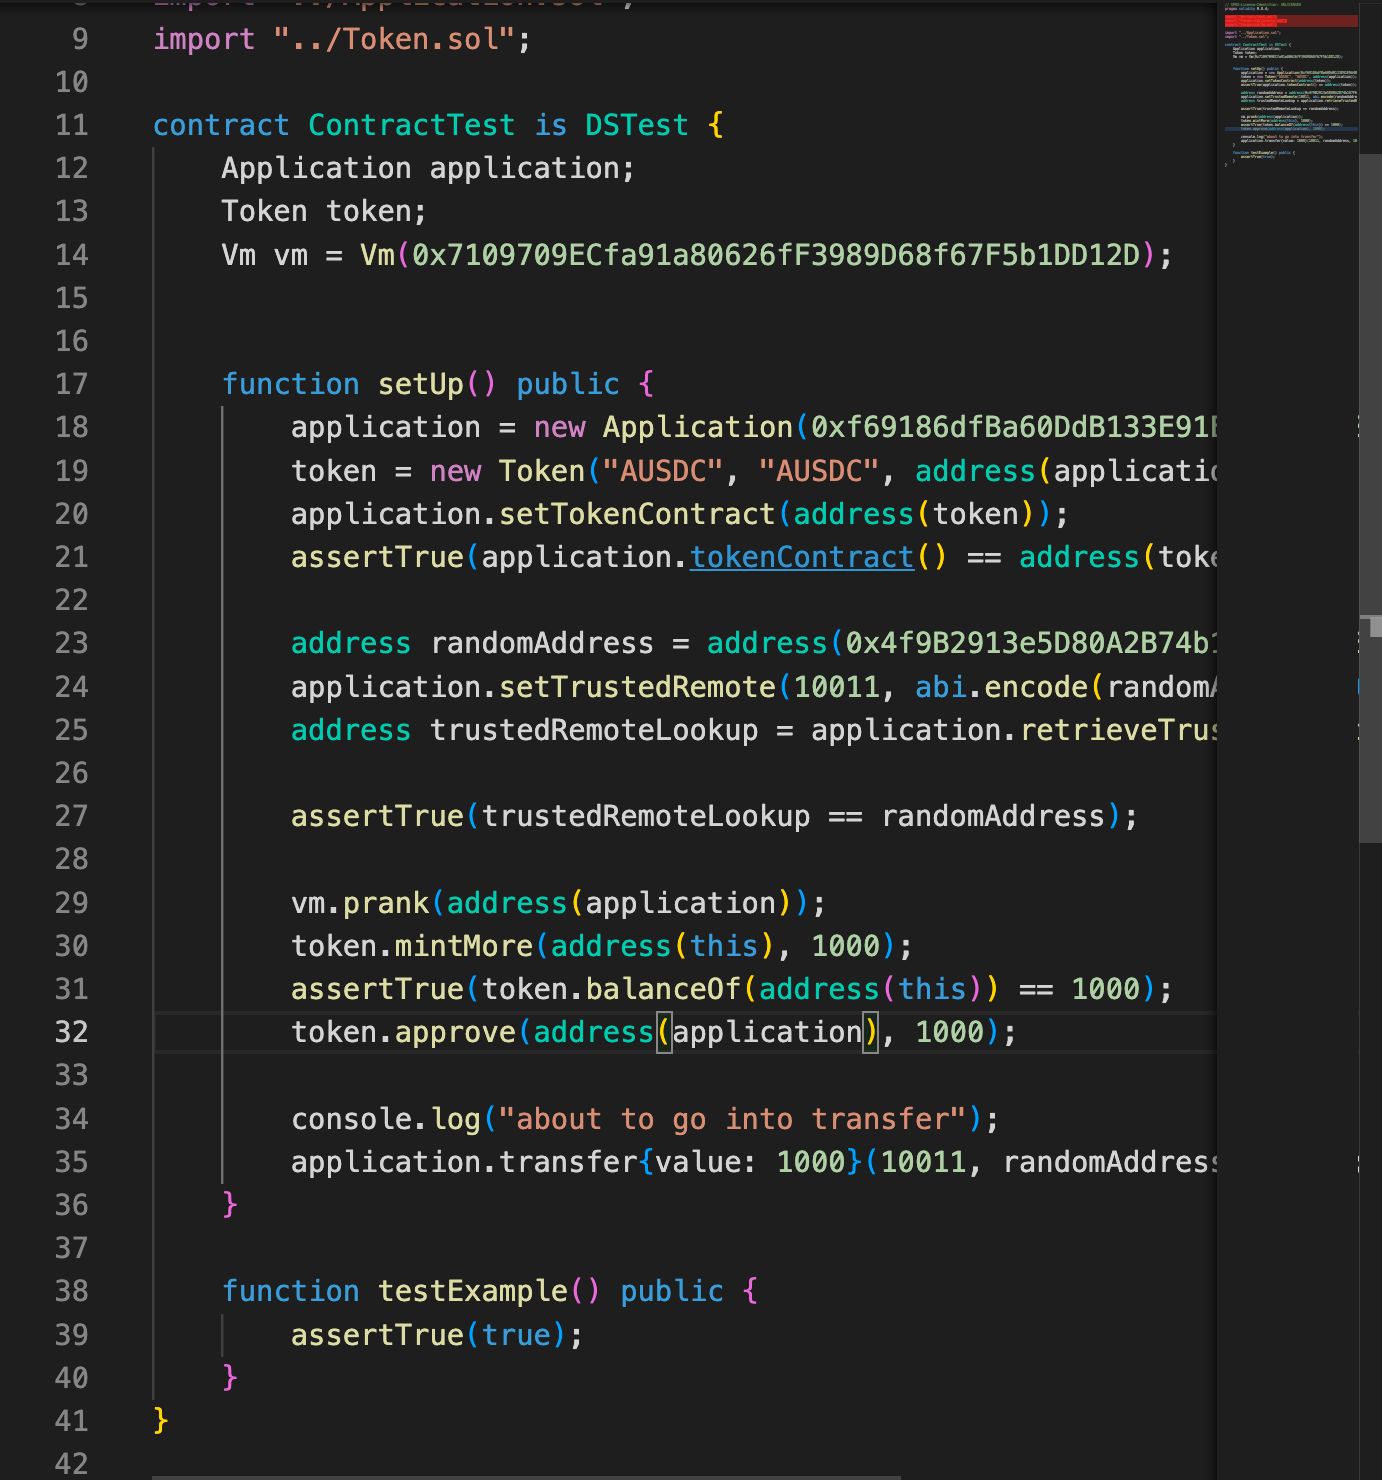Click line number 14 in the gutter
The height and width of the screenshot is (1480, 1382).
pos(72,255)
